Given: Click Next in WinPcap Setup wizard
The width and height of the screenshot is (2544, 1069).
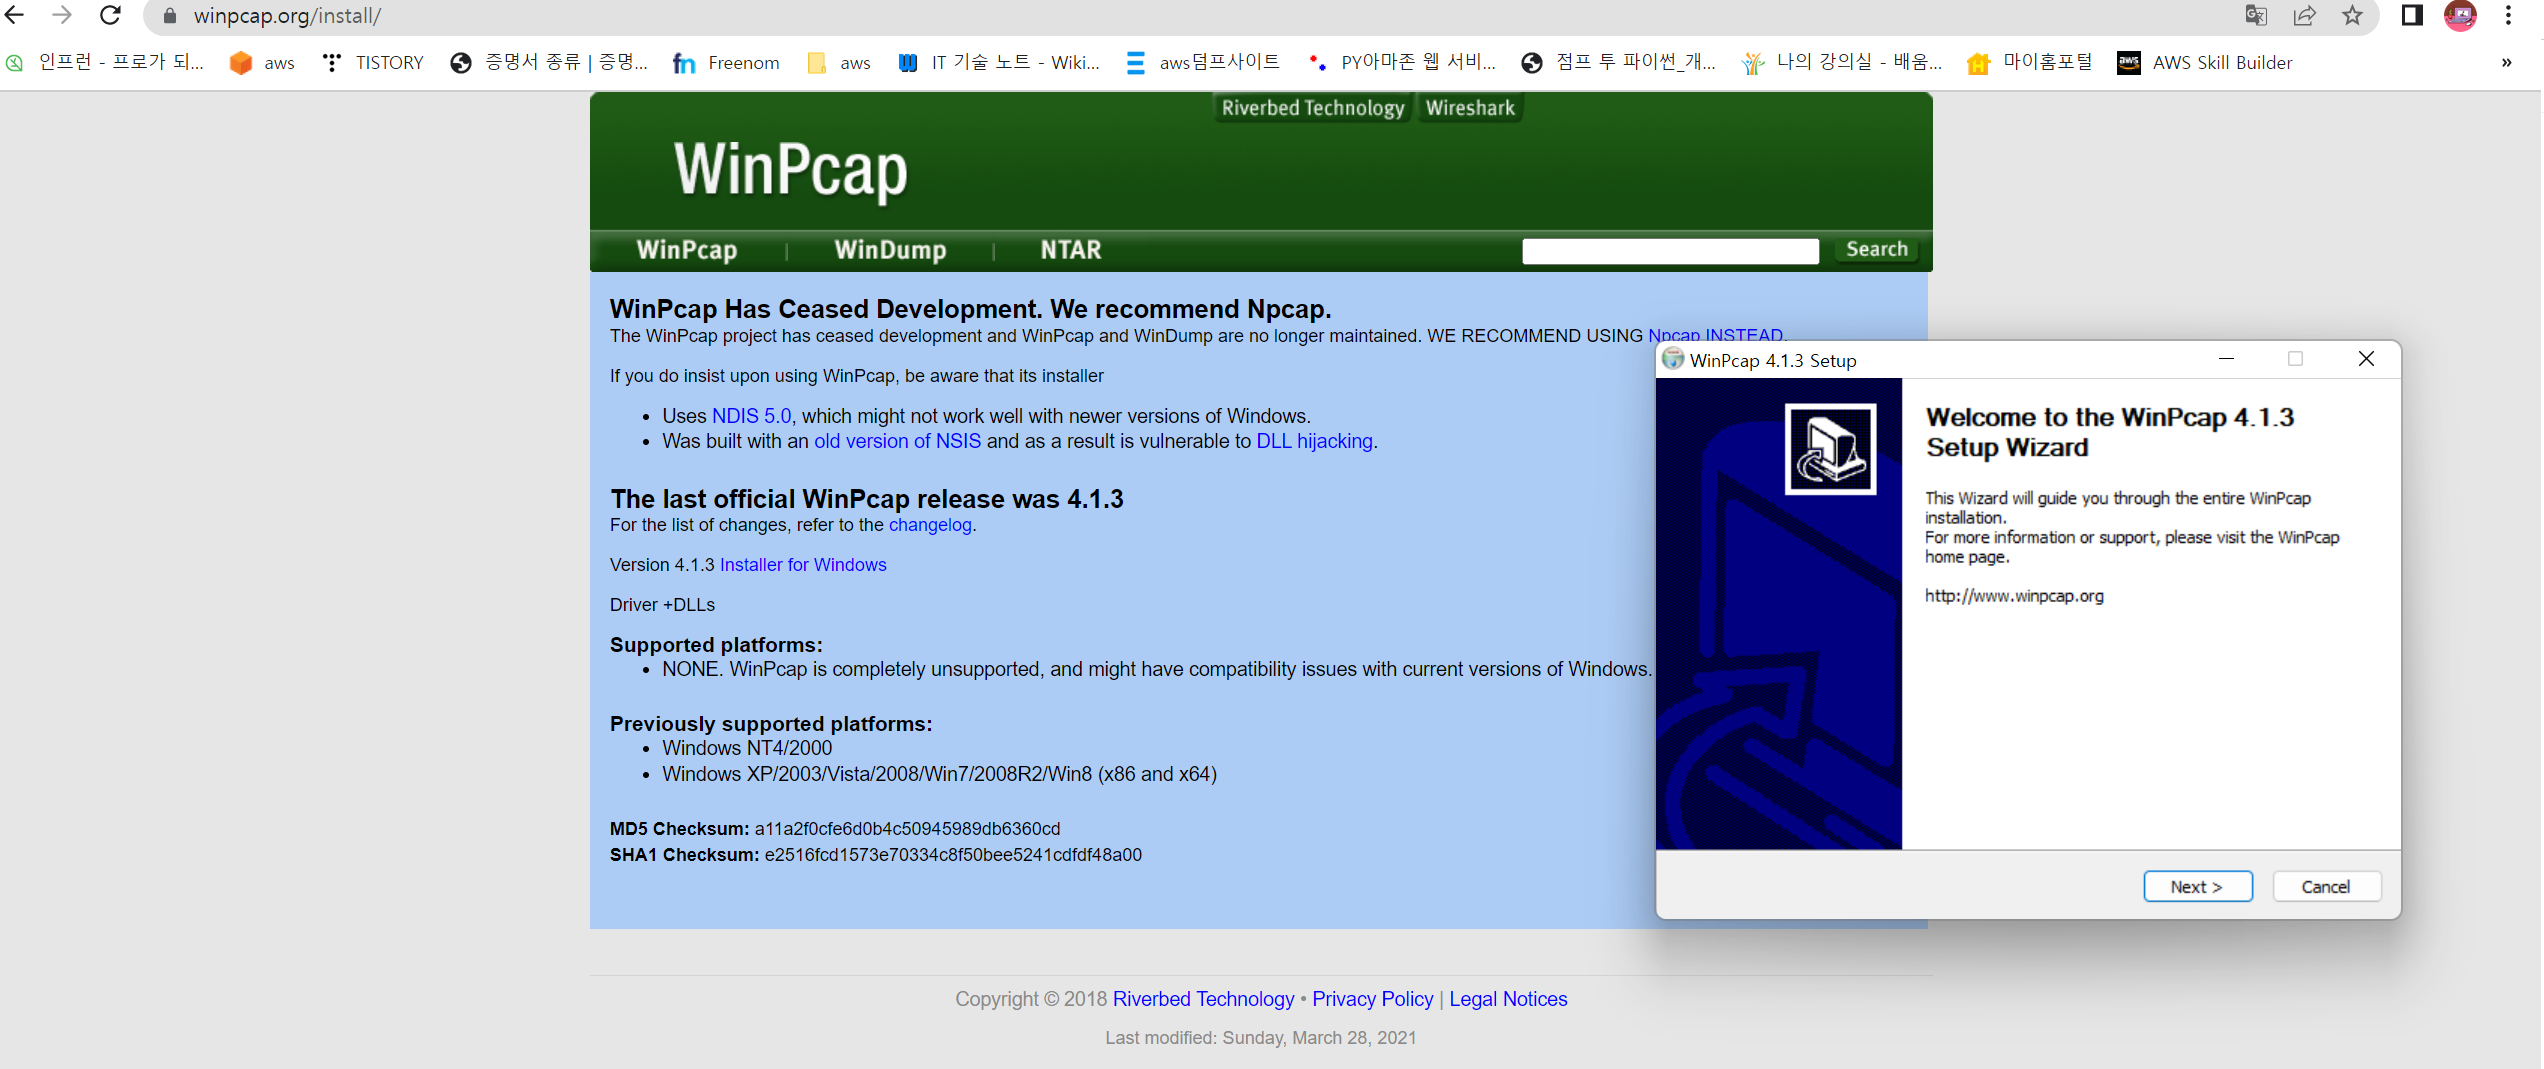Looking at the screenshot, I should (2197, 887).
